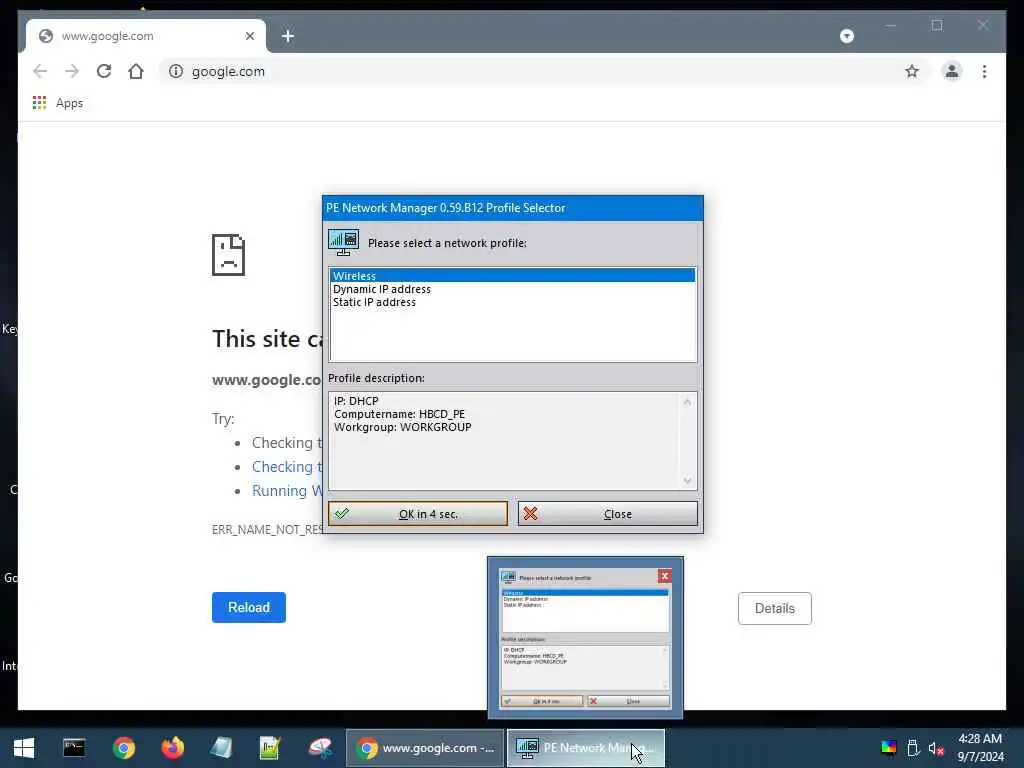Open the PE Network Manager preview thumbnail
The width and height of the screenshot is (1024, 768).
[585, 637]
